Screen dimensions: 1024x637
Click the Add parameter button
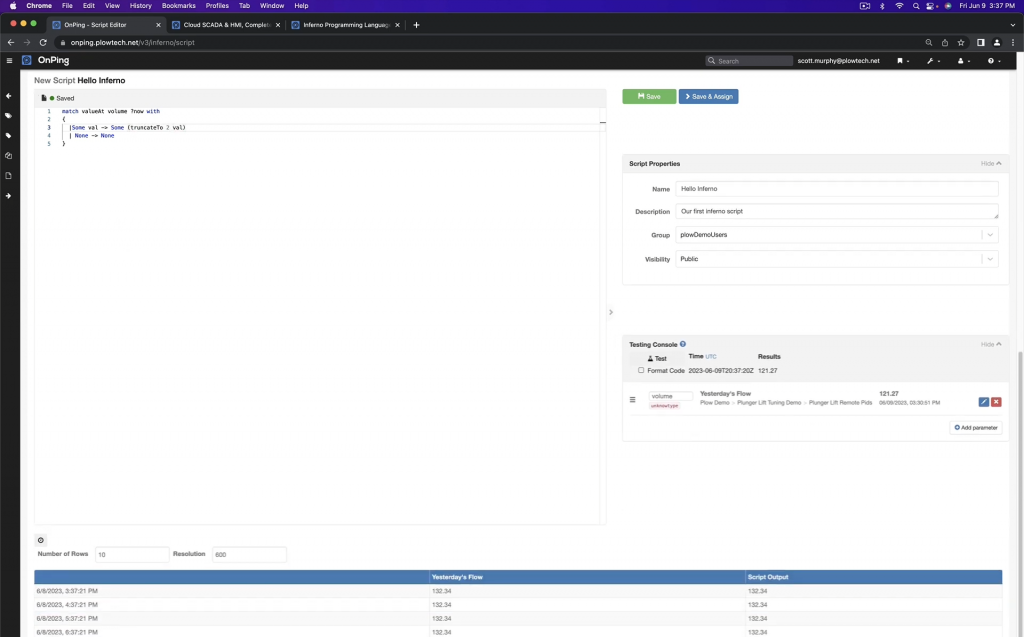coord(976,428)
